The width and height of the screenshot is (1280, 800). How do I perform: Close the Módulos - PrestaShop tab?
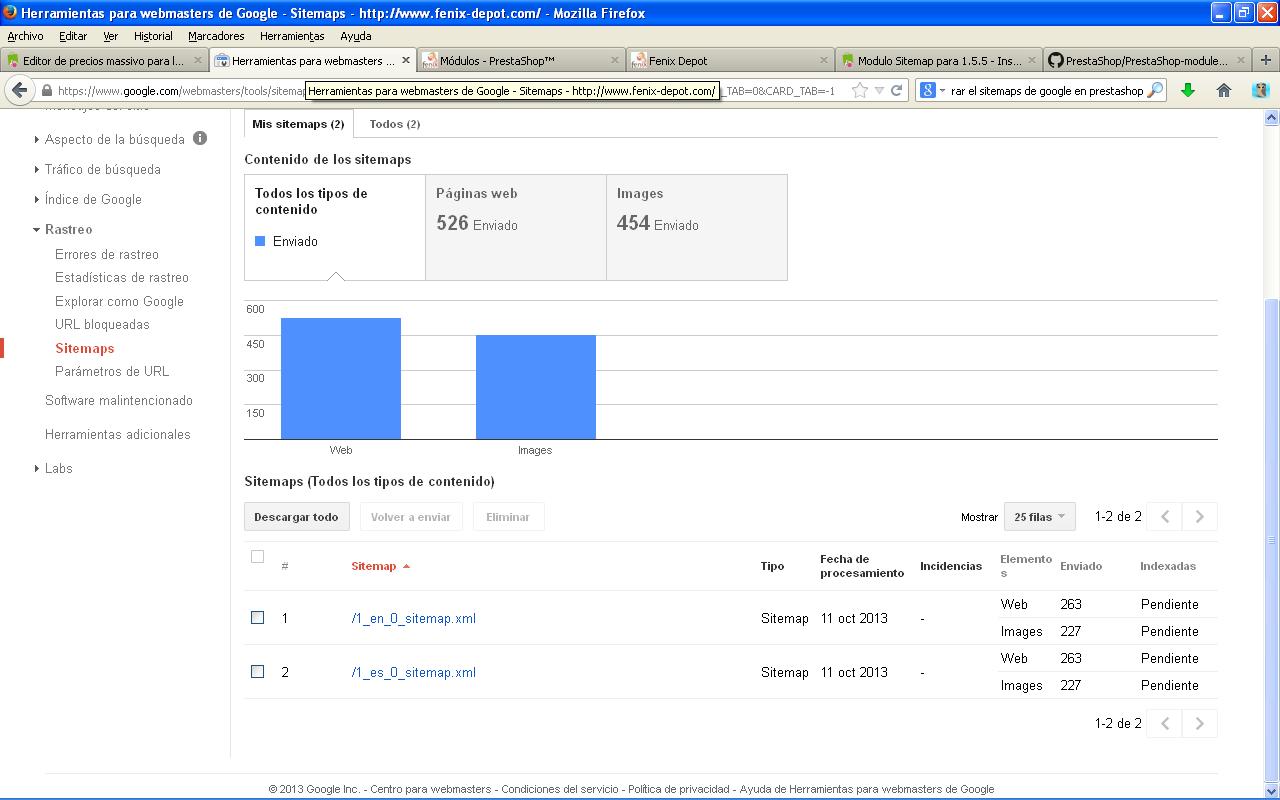pos(614,60)
